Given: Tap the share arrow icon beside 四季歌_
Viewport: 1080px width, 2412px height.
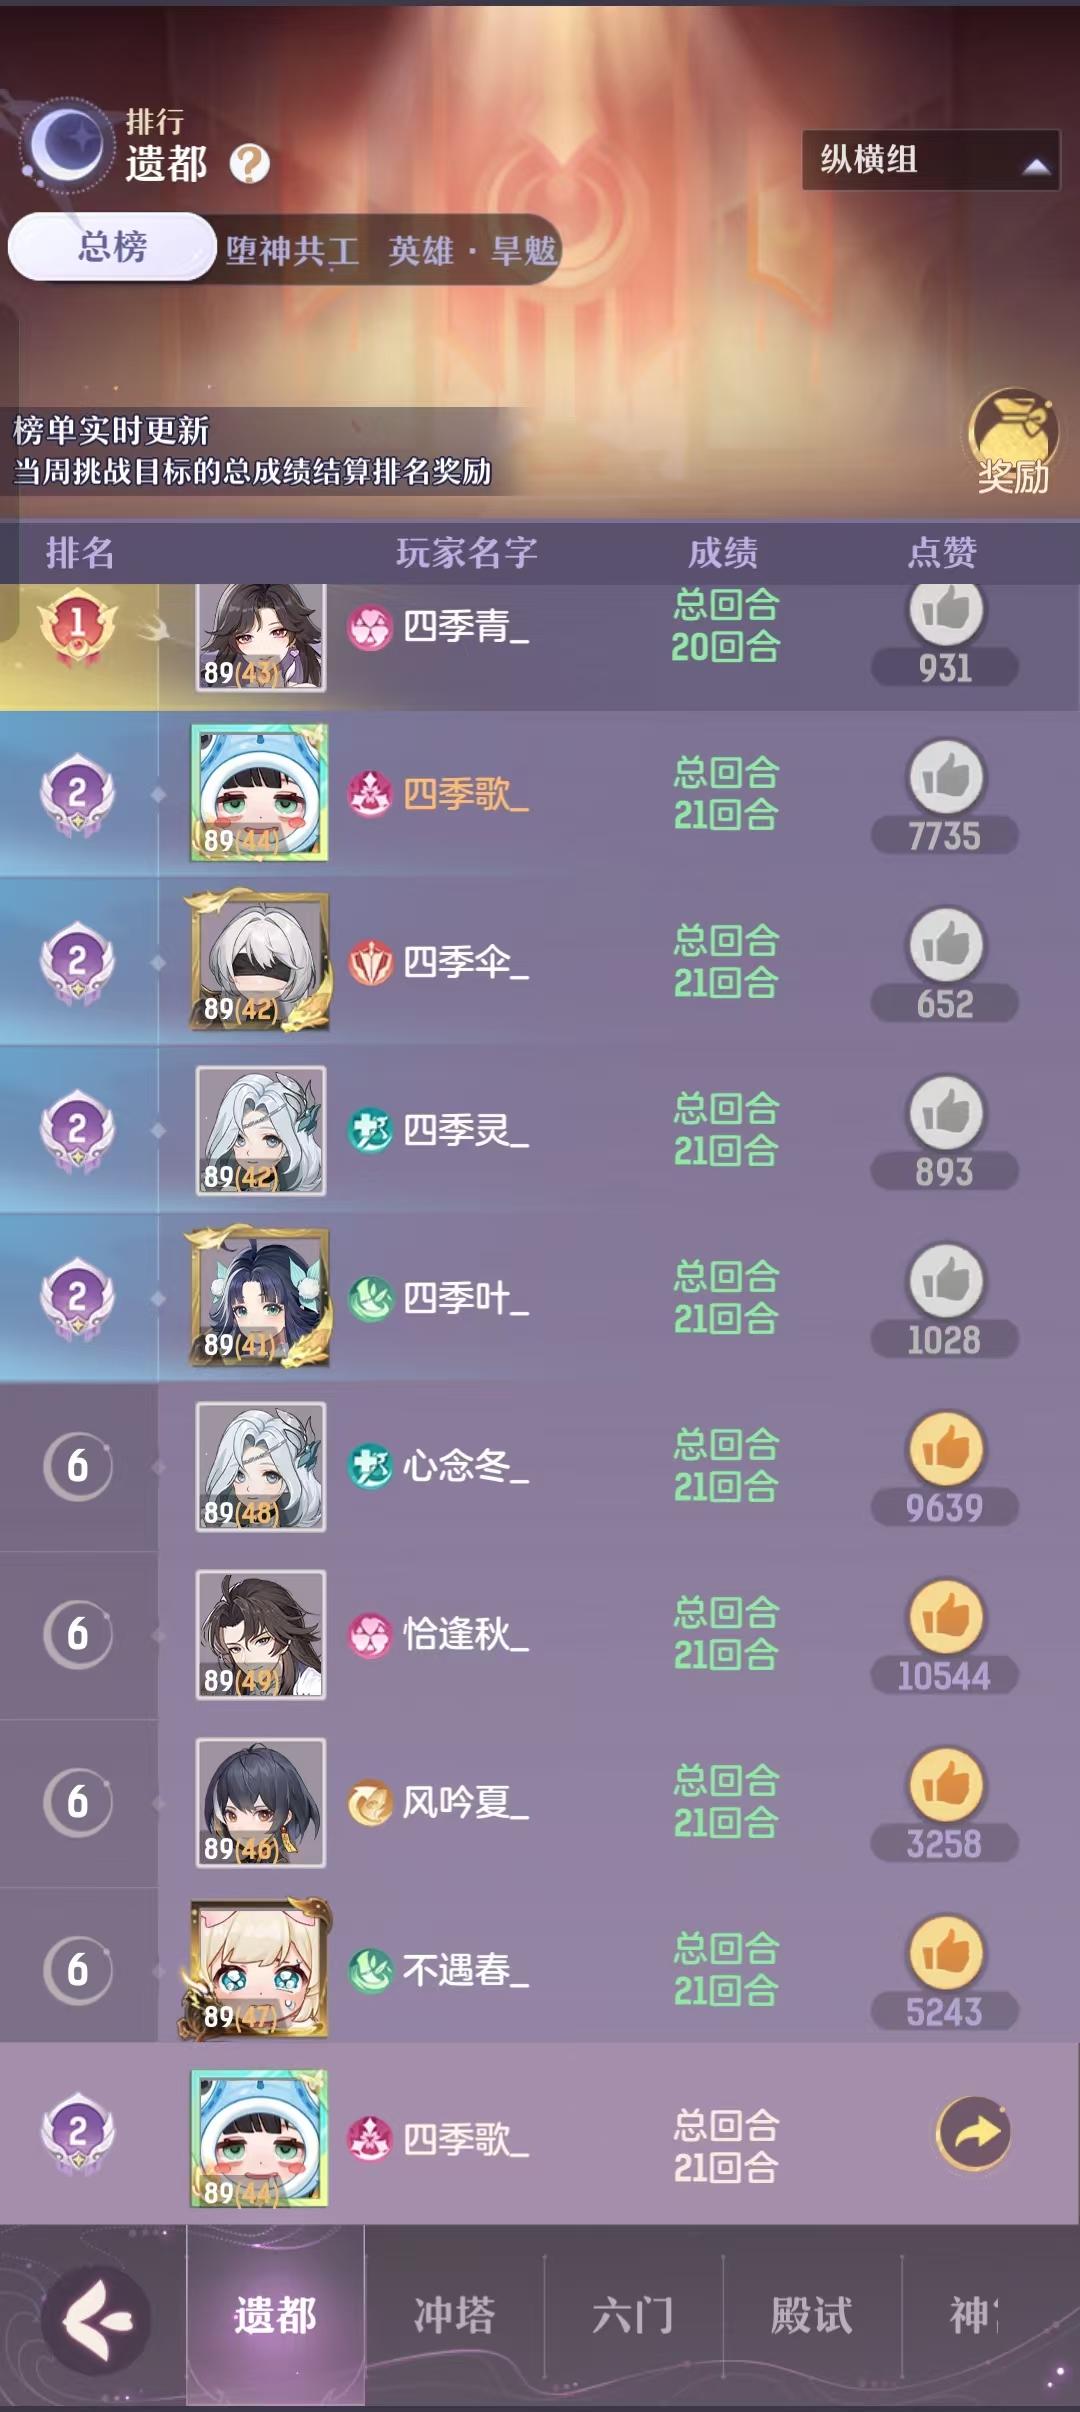Looking at the screenshot, I should [973, 2133].
